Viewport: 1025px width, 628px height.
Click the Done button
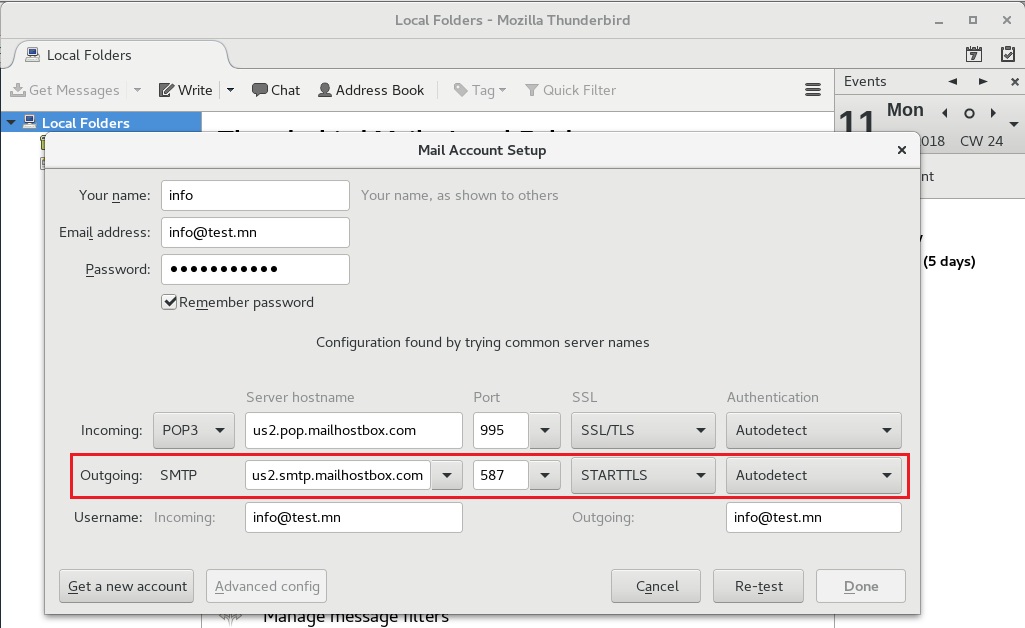coord(861,586)
